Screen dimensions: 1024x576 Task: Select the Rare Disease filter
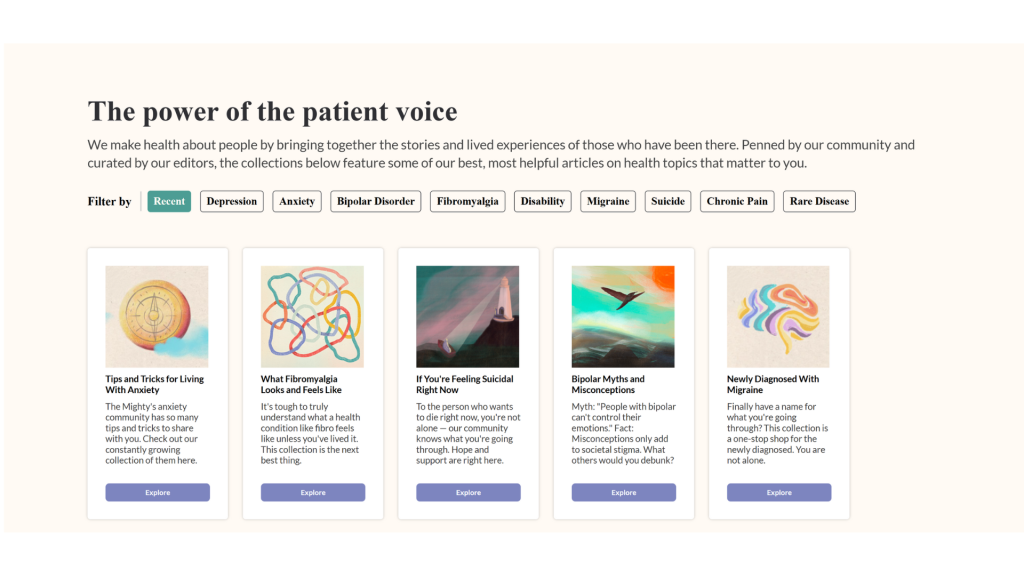(818, 201)
